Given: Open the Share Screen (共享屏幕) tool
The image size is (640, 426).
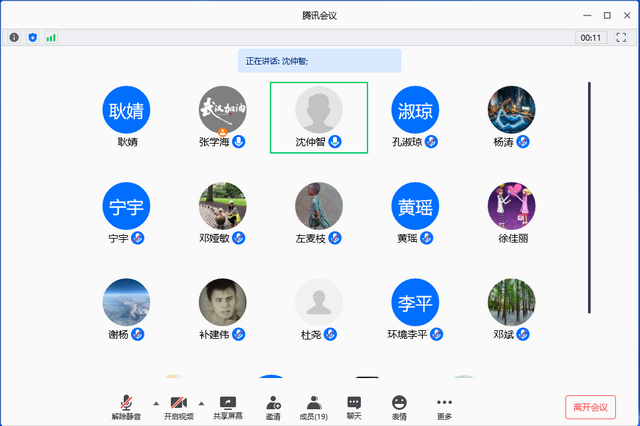Looking at the screenshot, I should pyautogui.click(x=228, y=406).
